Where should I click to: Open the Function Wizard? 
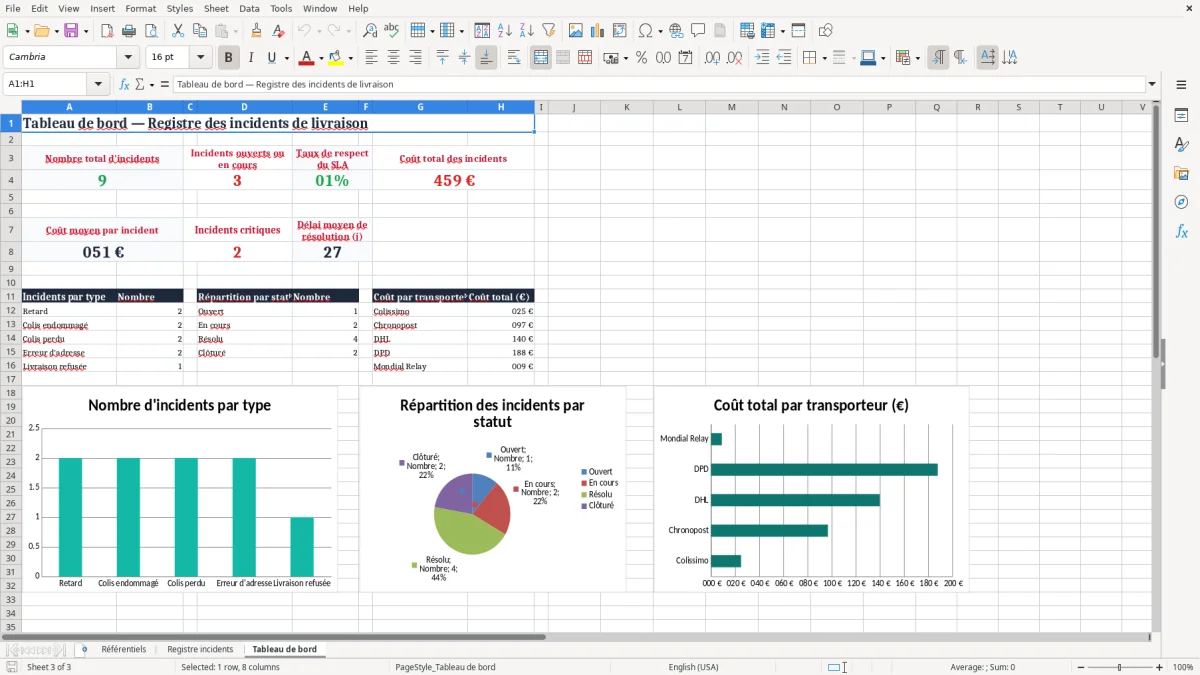(x=125, y=84)
